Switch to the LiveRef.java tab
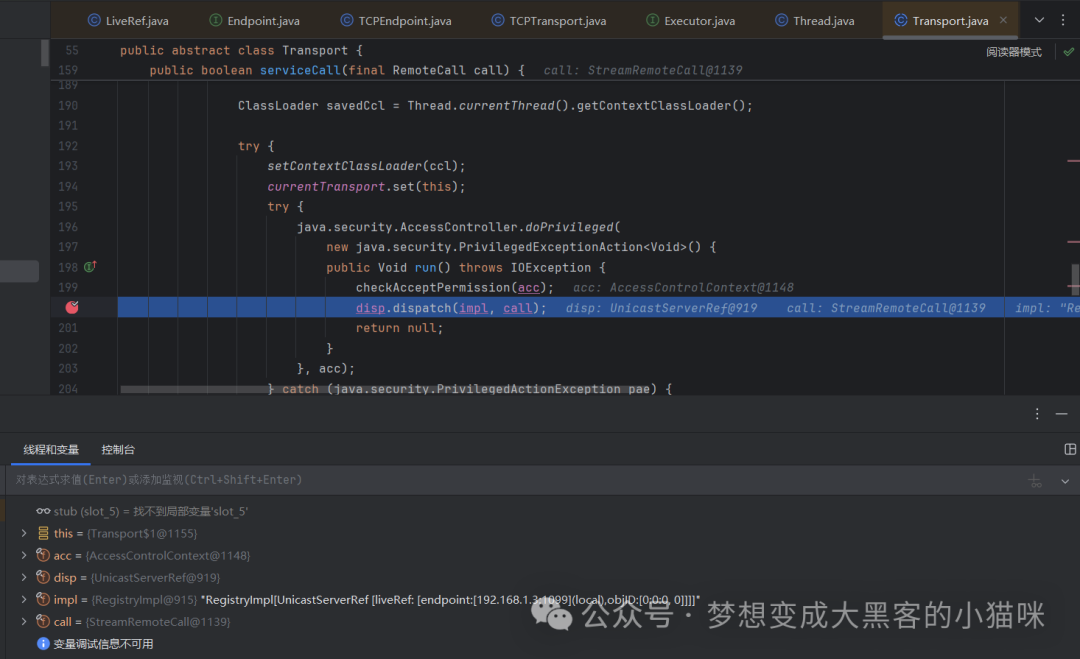The image size is (1080, 659). pyautogui.click(x=128, y=21)
